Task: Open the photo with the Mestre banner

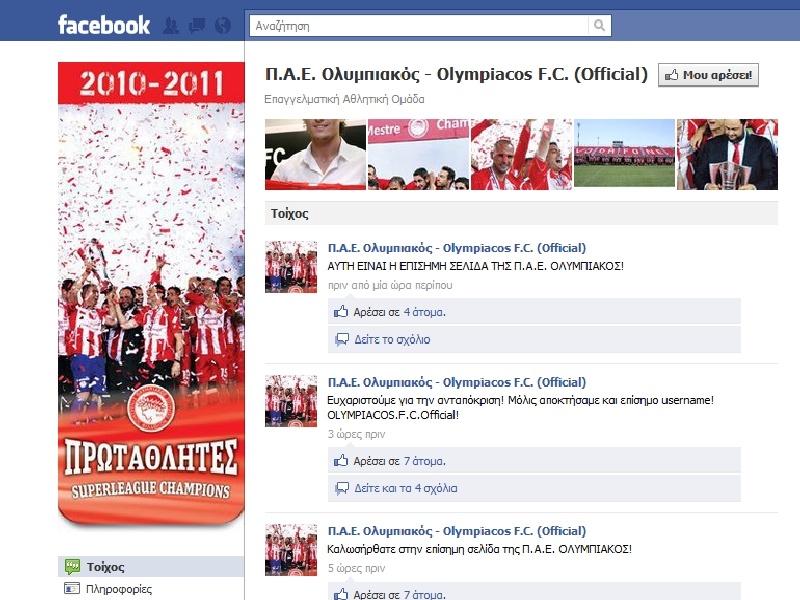Action: pyautogui.click(x=418, y=155)
